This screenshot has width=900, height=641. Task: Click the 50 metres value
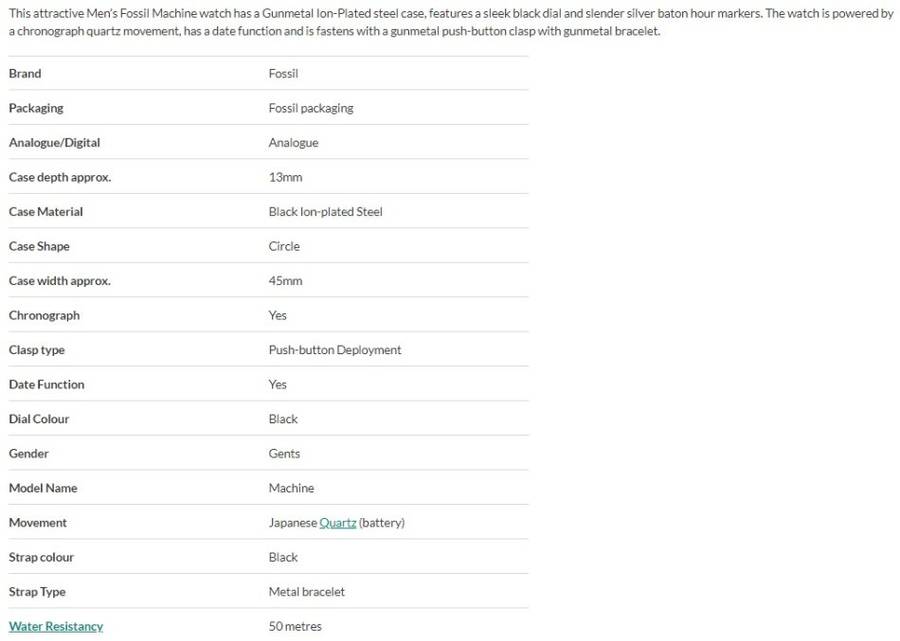[295, 626]
